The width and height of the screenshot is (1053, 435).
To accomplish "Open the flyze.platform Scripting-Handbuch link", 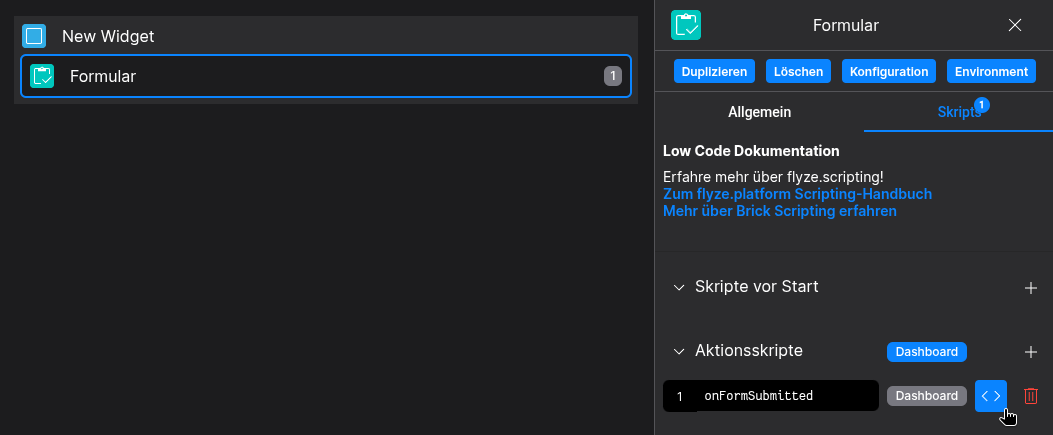I will pos(797,194).
